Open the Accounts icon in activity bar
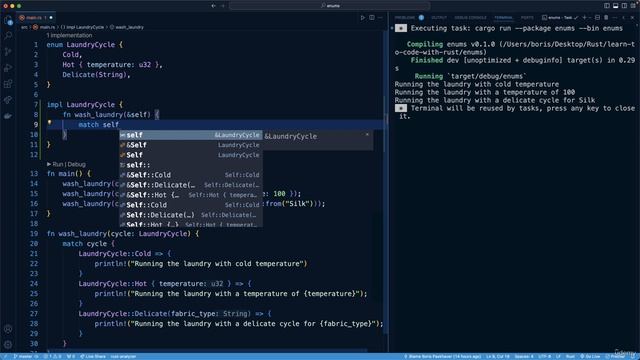The height and width of the screenshot is (360, 640). tap(8, 329)
